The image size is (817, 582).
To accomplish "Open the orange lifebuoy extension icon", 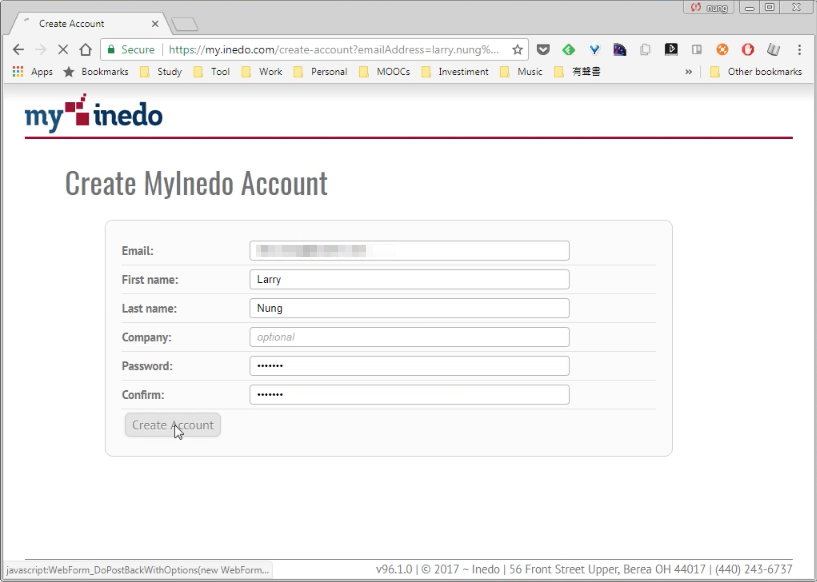I will point(722,49).
